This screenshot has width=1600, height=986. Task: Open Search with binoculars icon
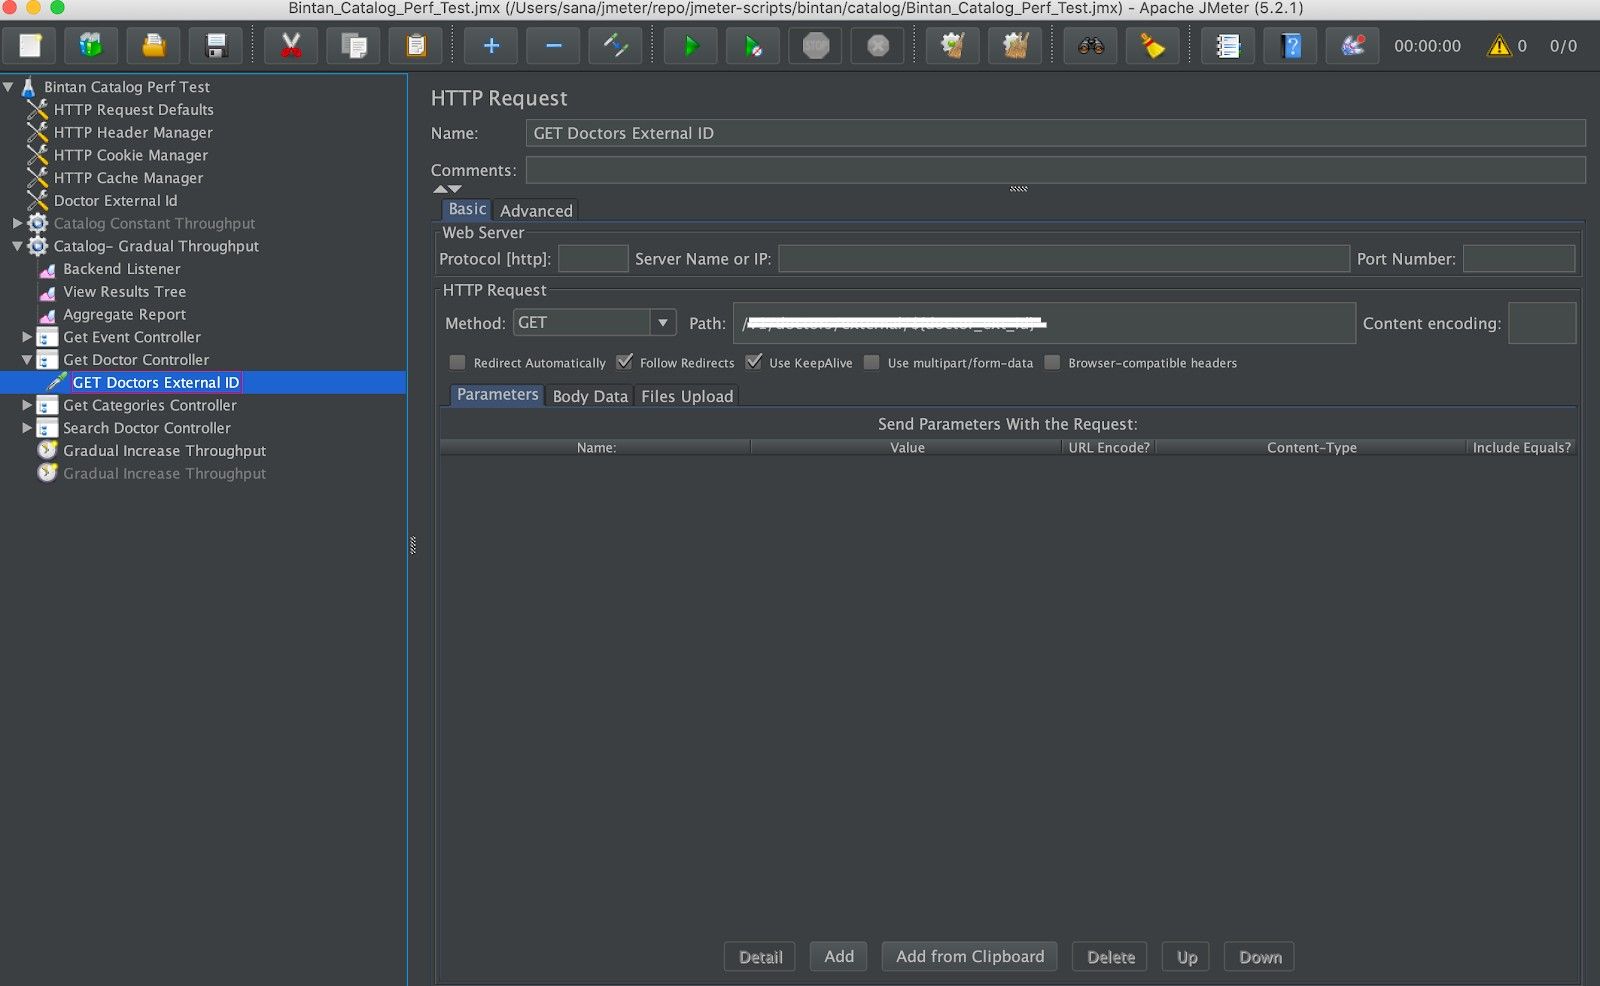[1091, 46]
